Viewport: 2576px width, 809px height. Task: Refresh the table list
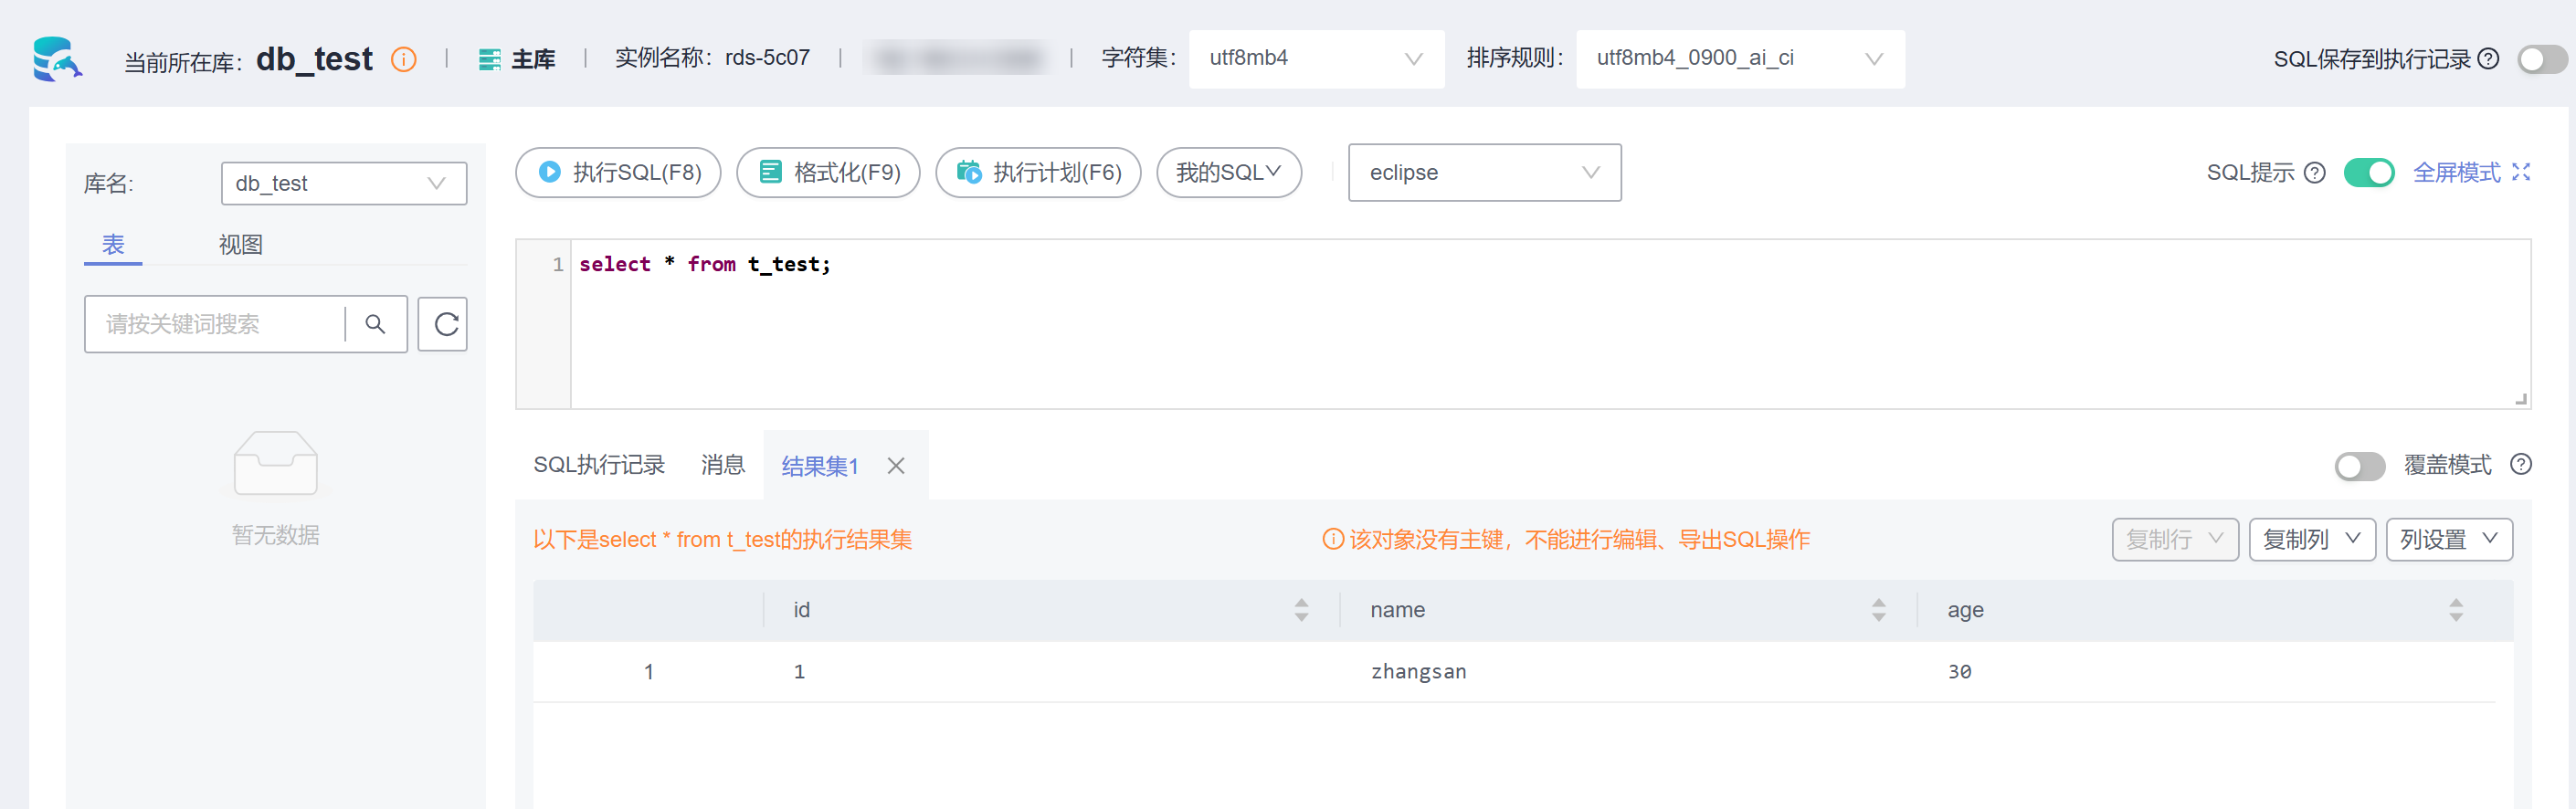[x=443, y=324]
